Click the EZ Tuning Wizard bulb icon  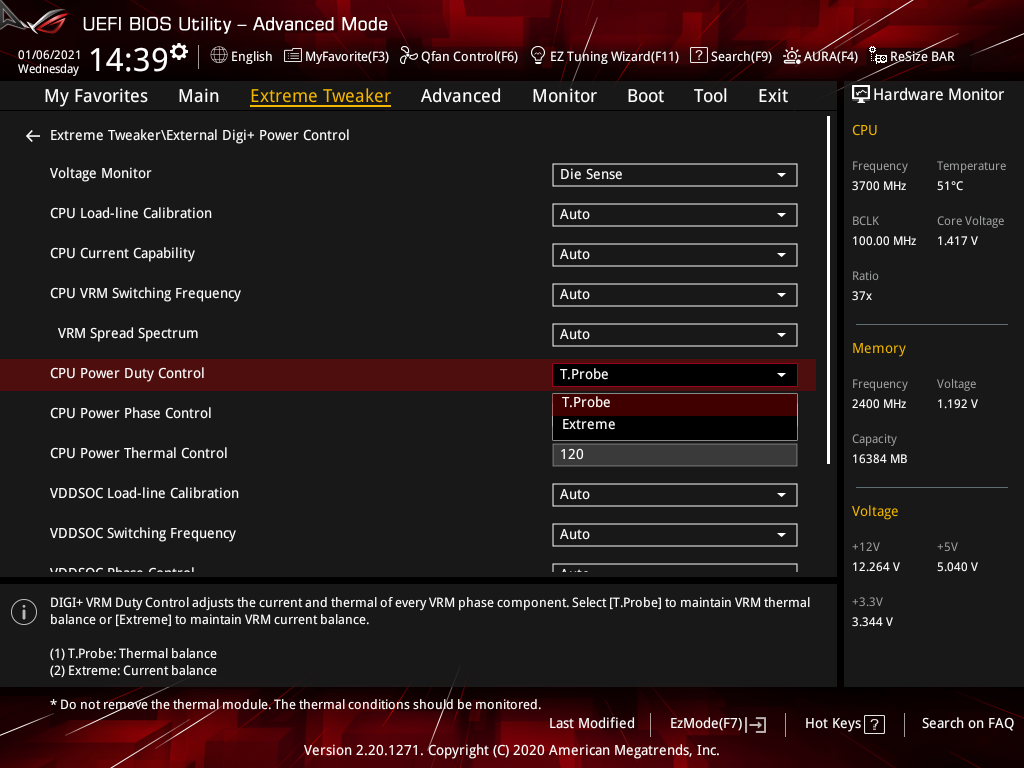tap(537, 56)
